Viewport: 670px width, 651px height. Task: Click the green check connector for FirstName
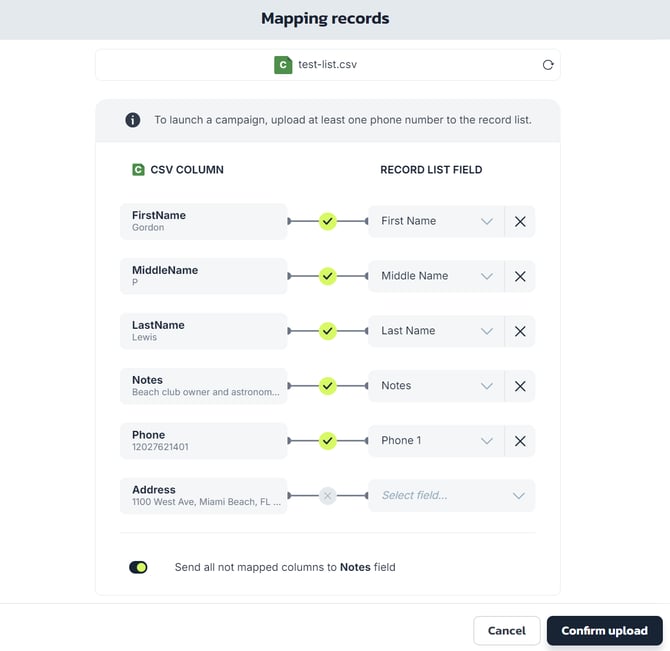[327, 221]
